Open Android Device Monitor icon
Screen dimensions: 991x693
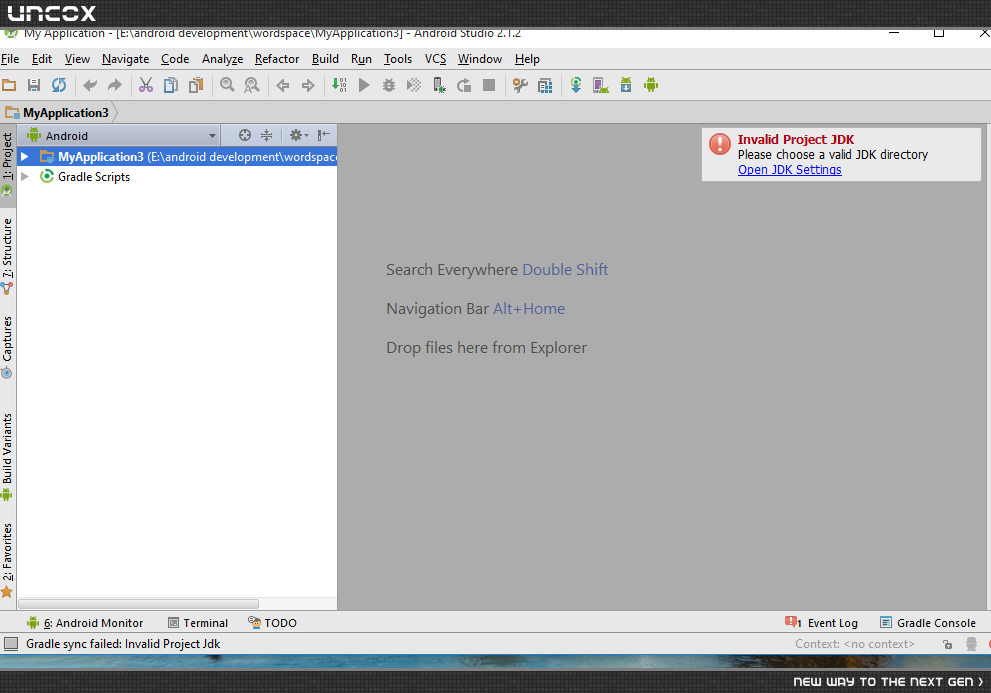(x=651, y=85)
